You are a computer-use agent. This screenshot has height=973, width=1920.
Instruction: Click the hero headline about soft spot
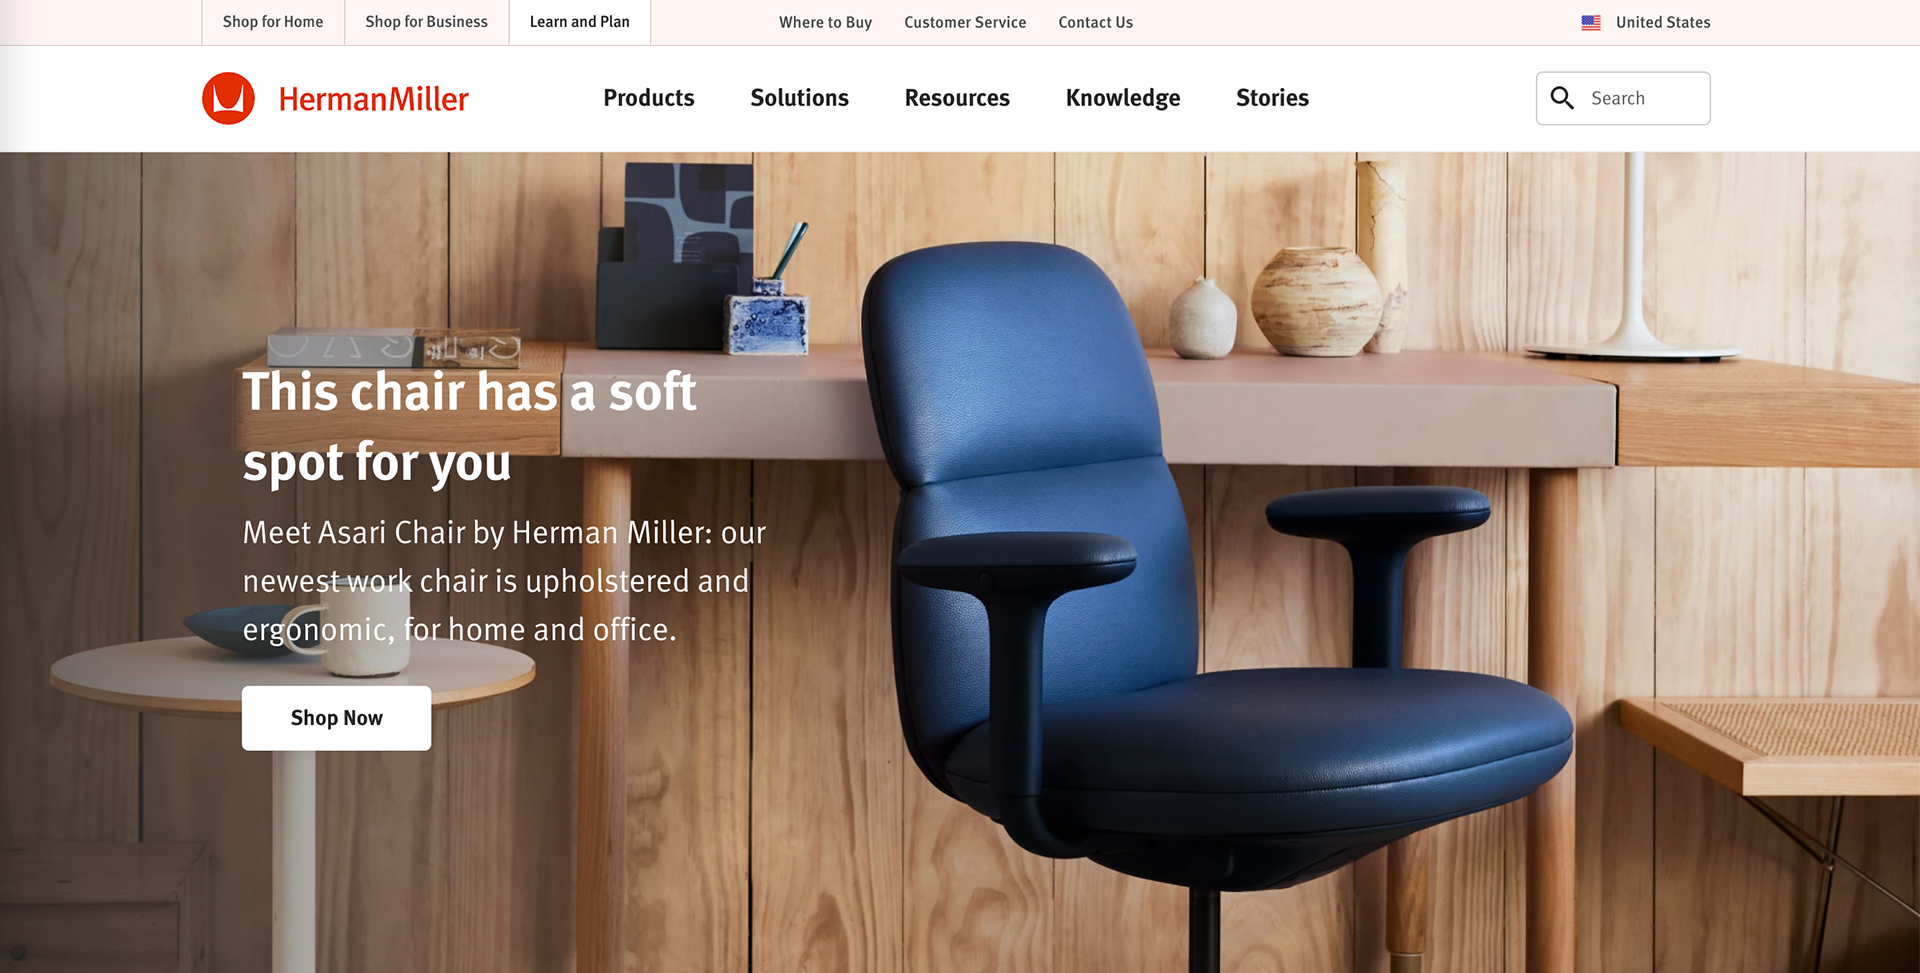(x=470, y=426)
